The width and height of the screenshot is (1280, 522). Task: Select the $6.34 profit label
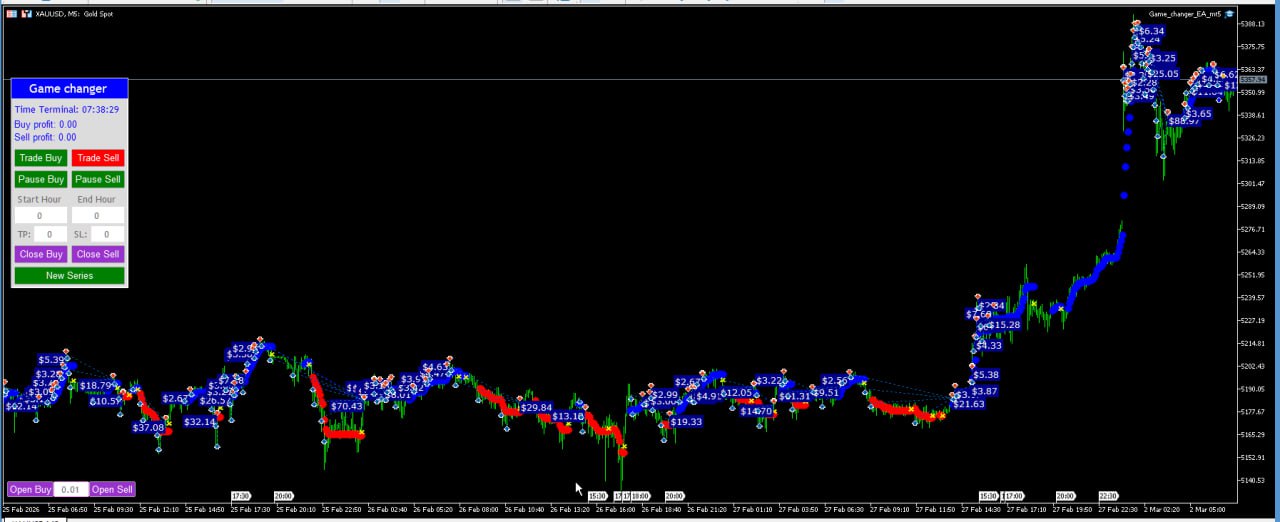click(1151, 31)
